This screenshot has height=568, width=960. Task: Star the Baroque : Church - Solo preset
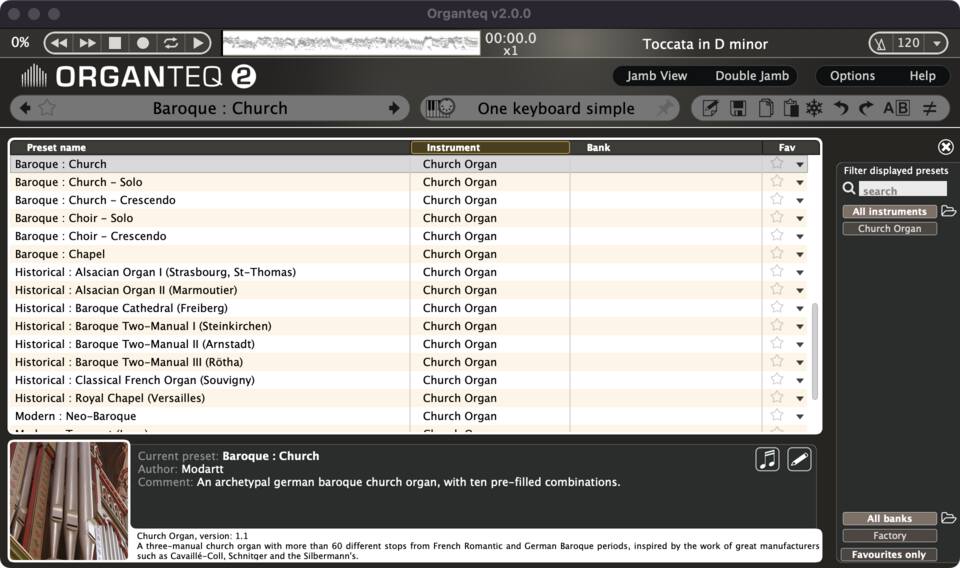click(x=777, y=181)
